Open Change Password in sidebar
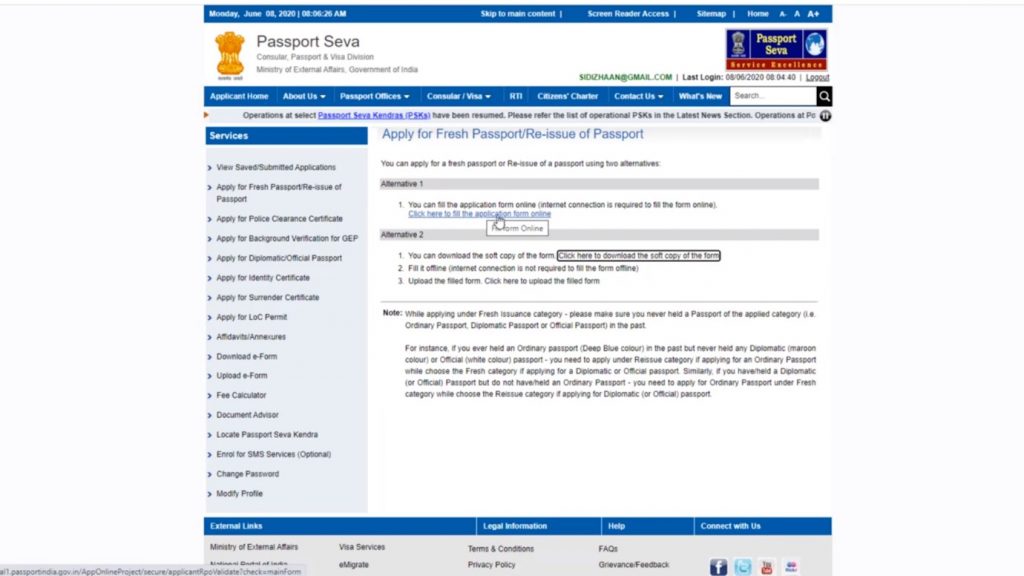Image resolution: width=1024 pixels, height=576 pixels. coord(248,474)
